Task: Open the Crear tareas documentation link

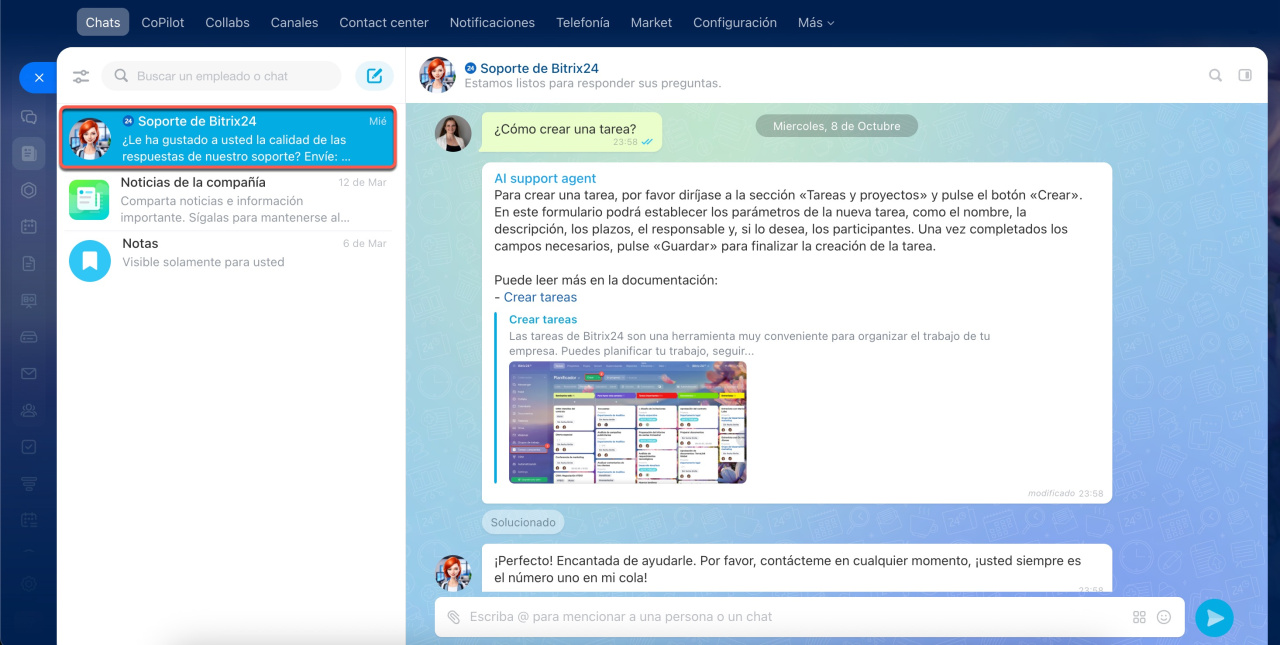Action: (x=540, y=297)
